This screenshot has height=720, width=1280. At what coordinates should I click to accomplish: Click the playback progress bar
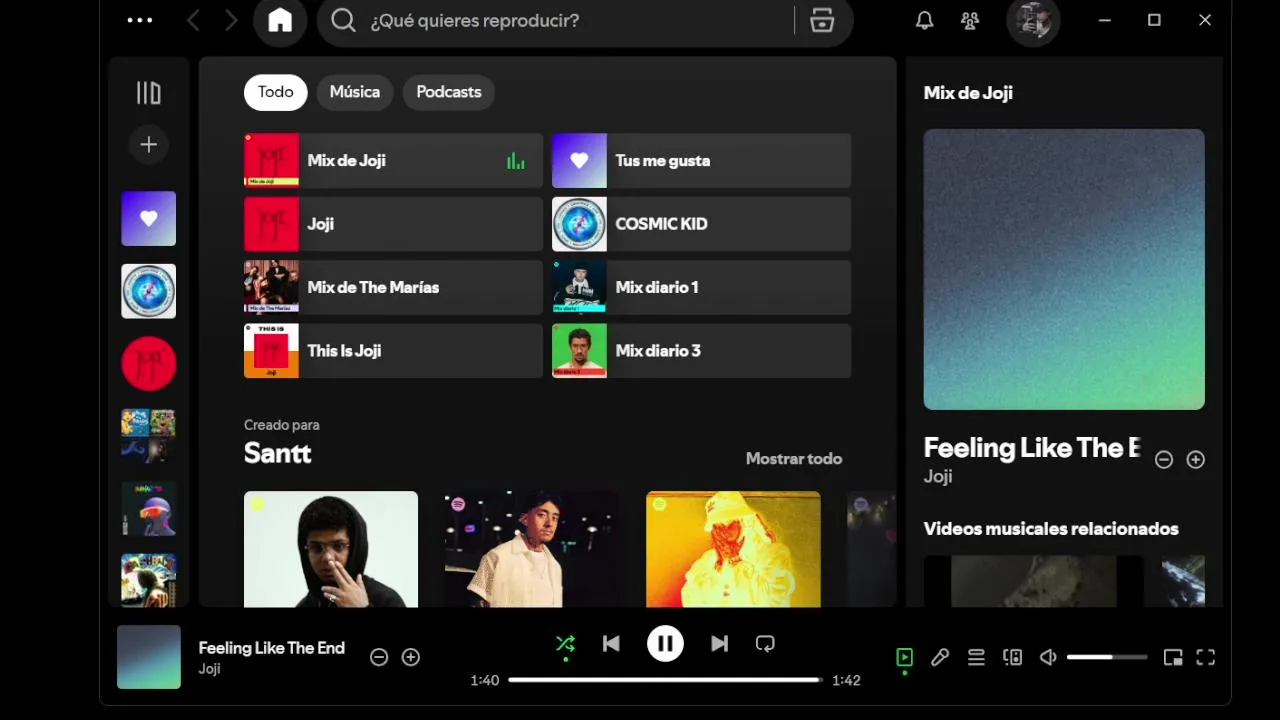[666, 680]
